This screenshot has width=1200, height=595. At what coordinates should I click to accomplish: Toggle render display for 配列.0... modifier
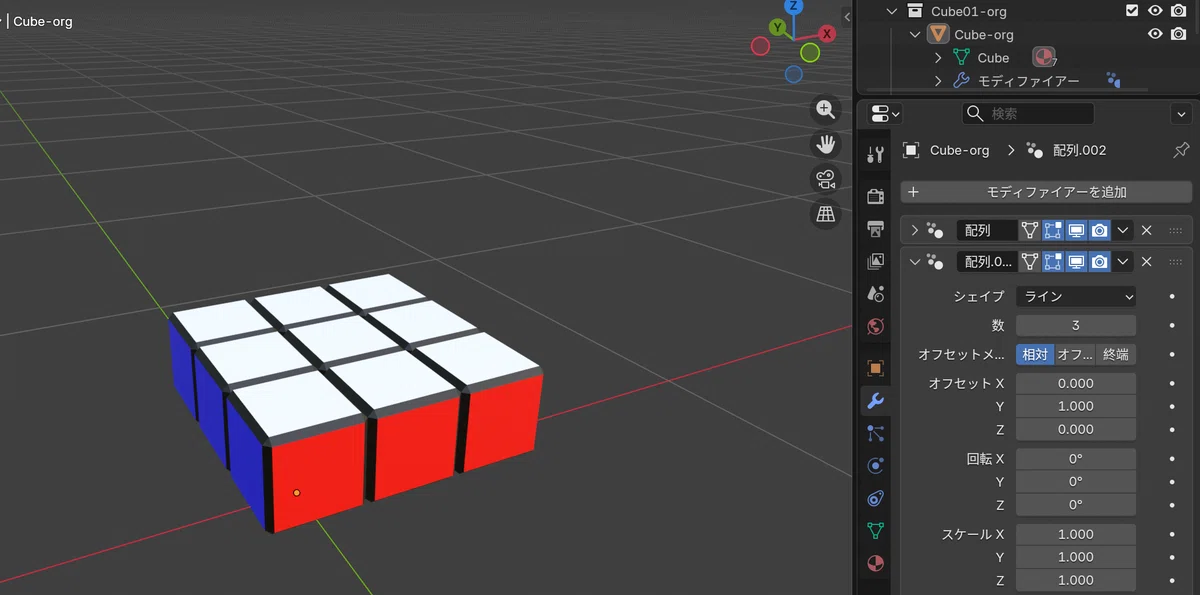(1099, 262)
